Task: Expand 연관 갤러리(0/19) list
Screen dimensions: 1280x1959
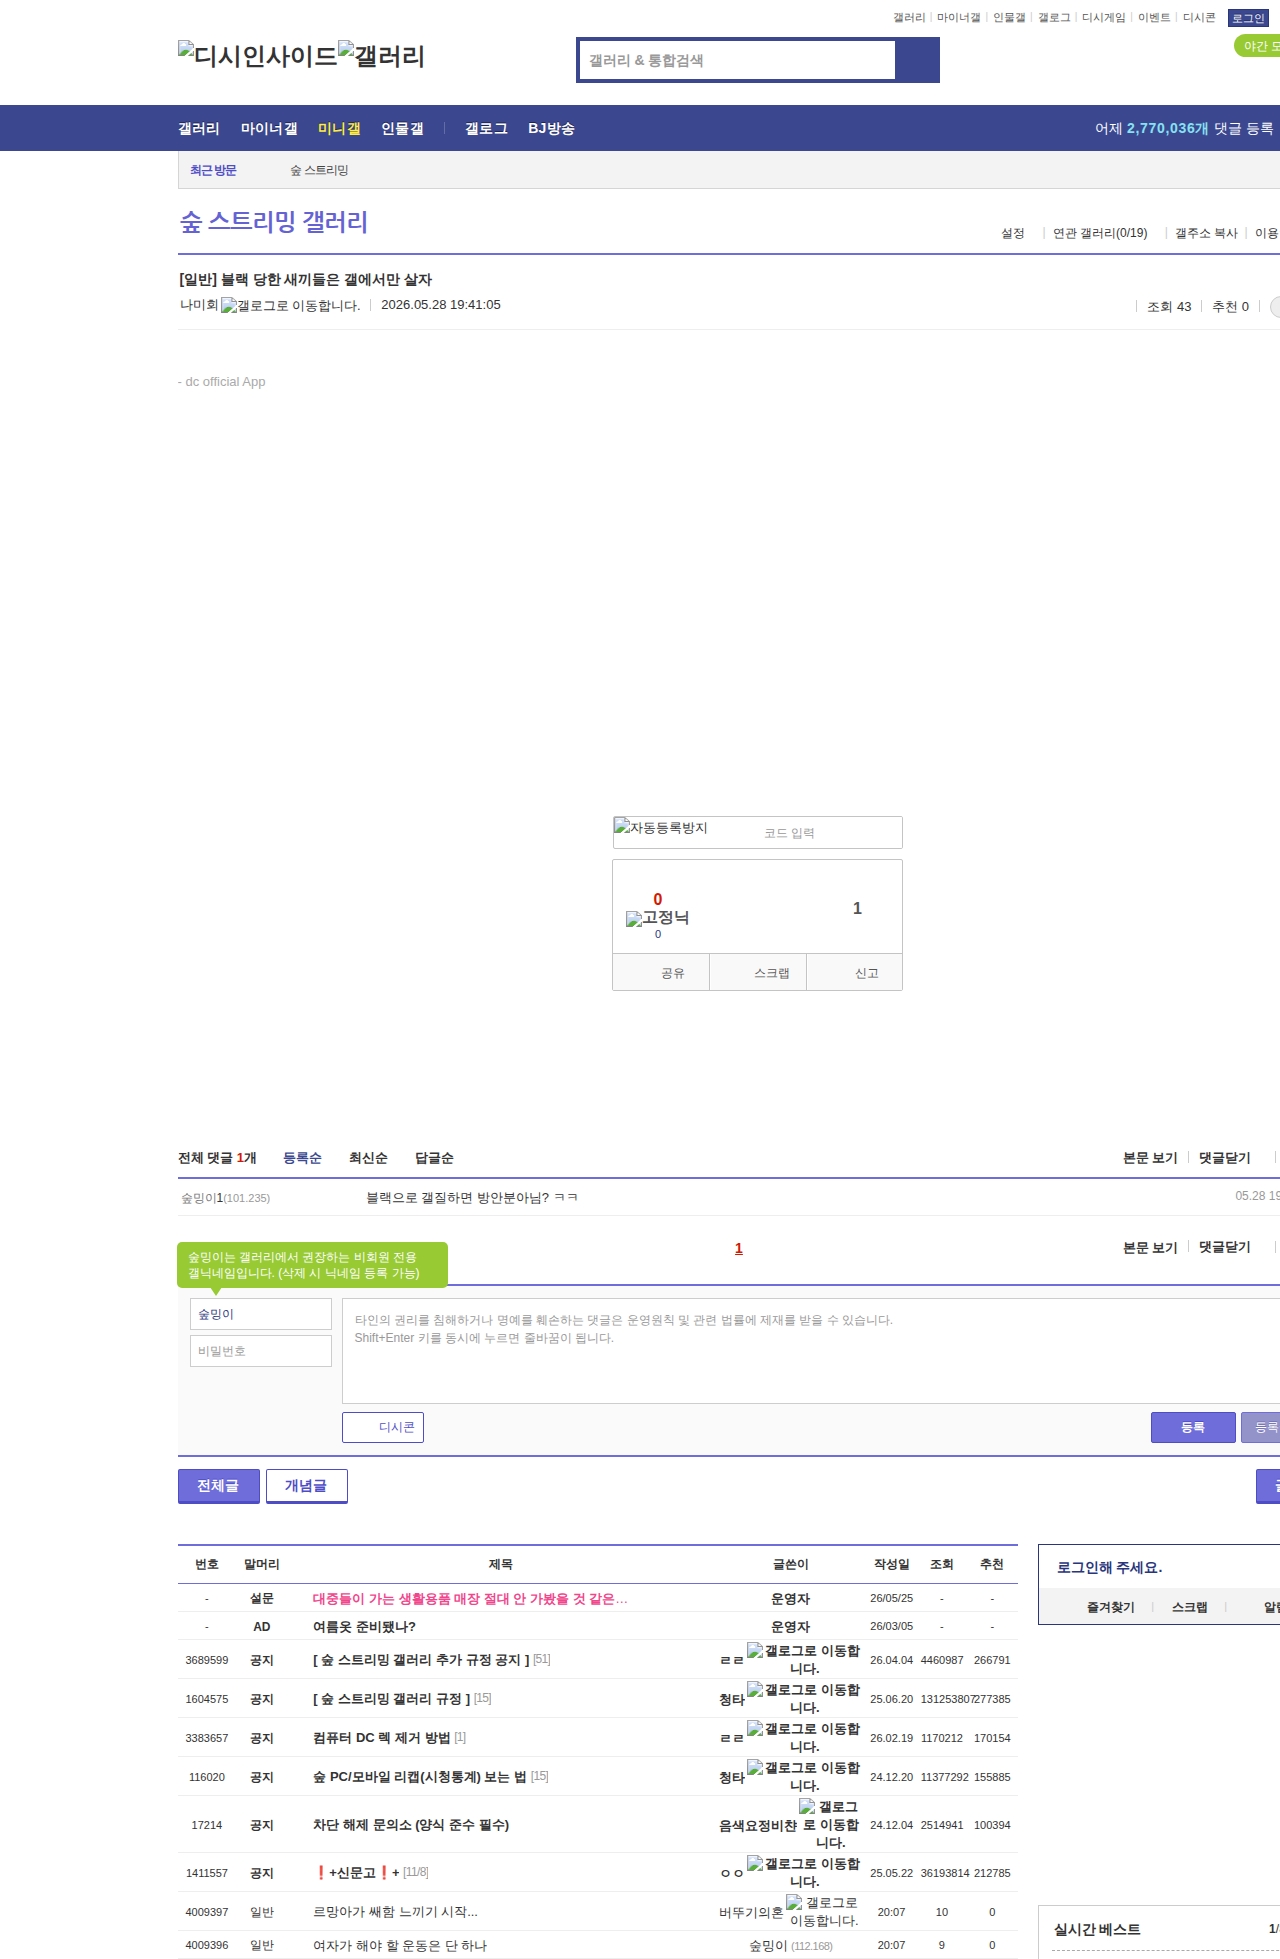Action: coord(1100,233)
